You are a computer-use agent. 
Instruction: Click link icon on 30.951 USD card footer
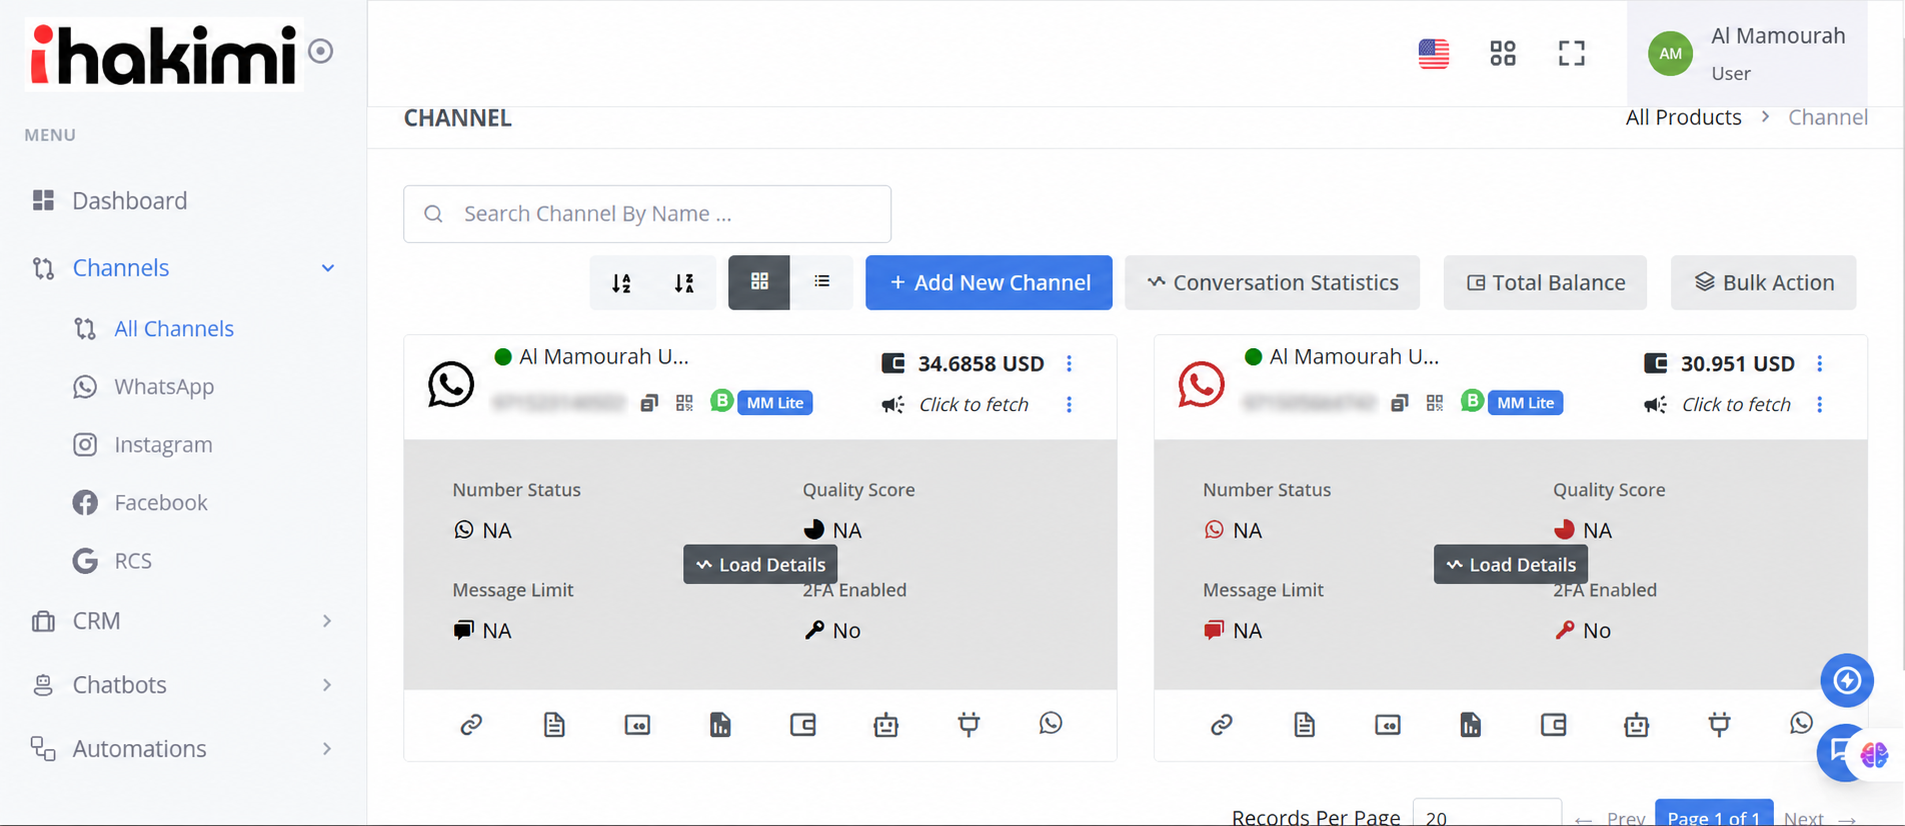pos(1221,724)
